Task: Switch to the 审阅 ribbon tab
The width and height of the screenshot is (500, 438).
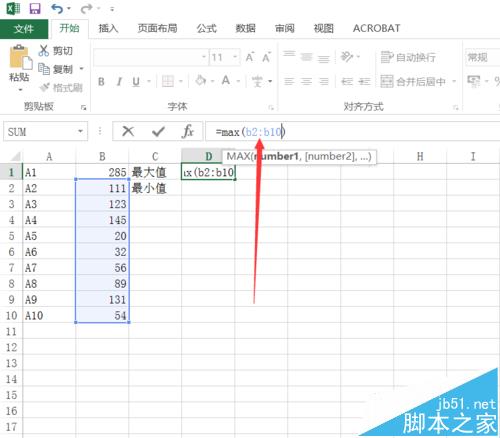Action: [x=284, y=28]
